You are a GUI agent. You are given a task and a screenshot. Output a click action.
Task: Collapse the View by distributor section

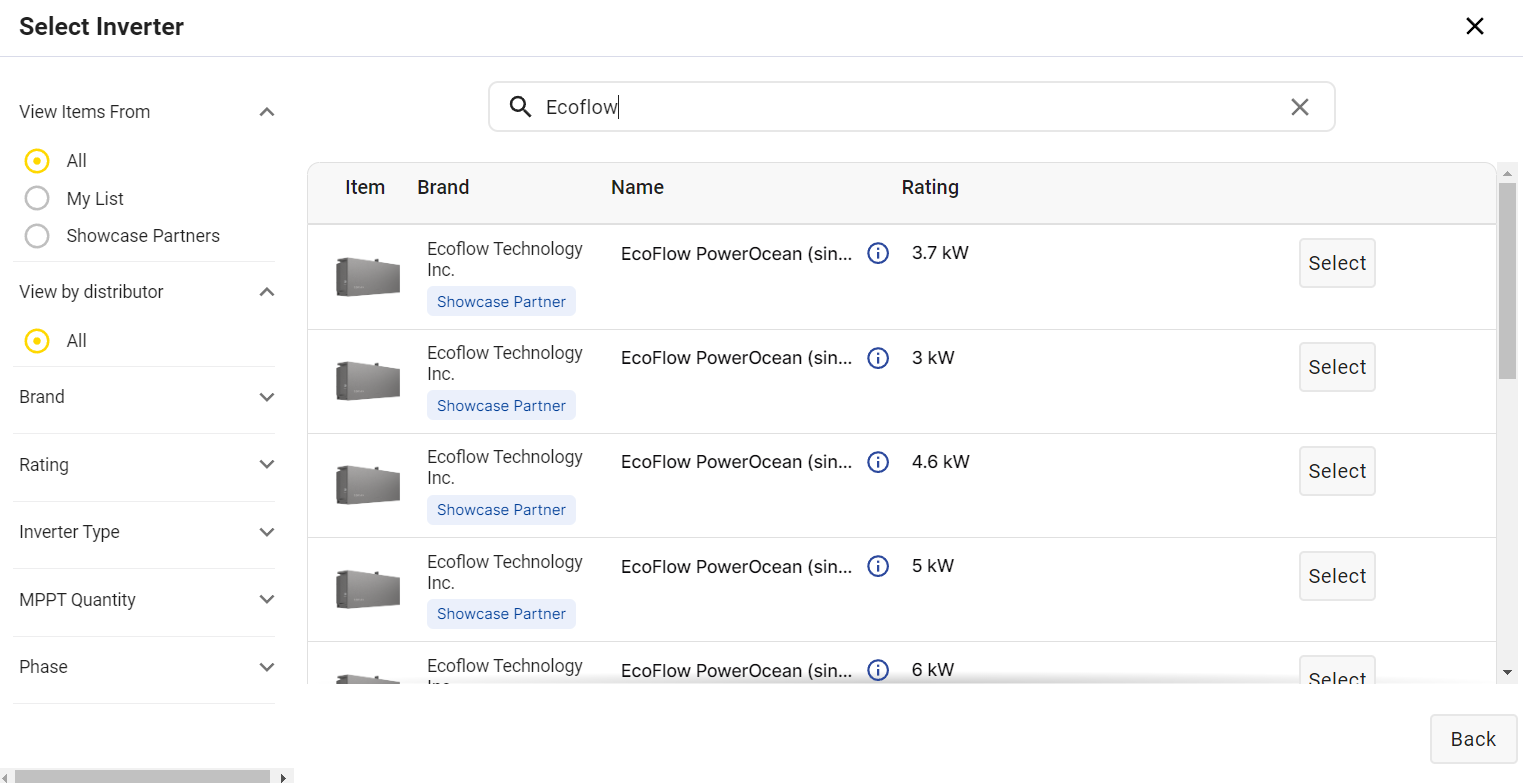[x=267, y=292]
